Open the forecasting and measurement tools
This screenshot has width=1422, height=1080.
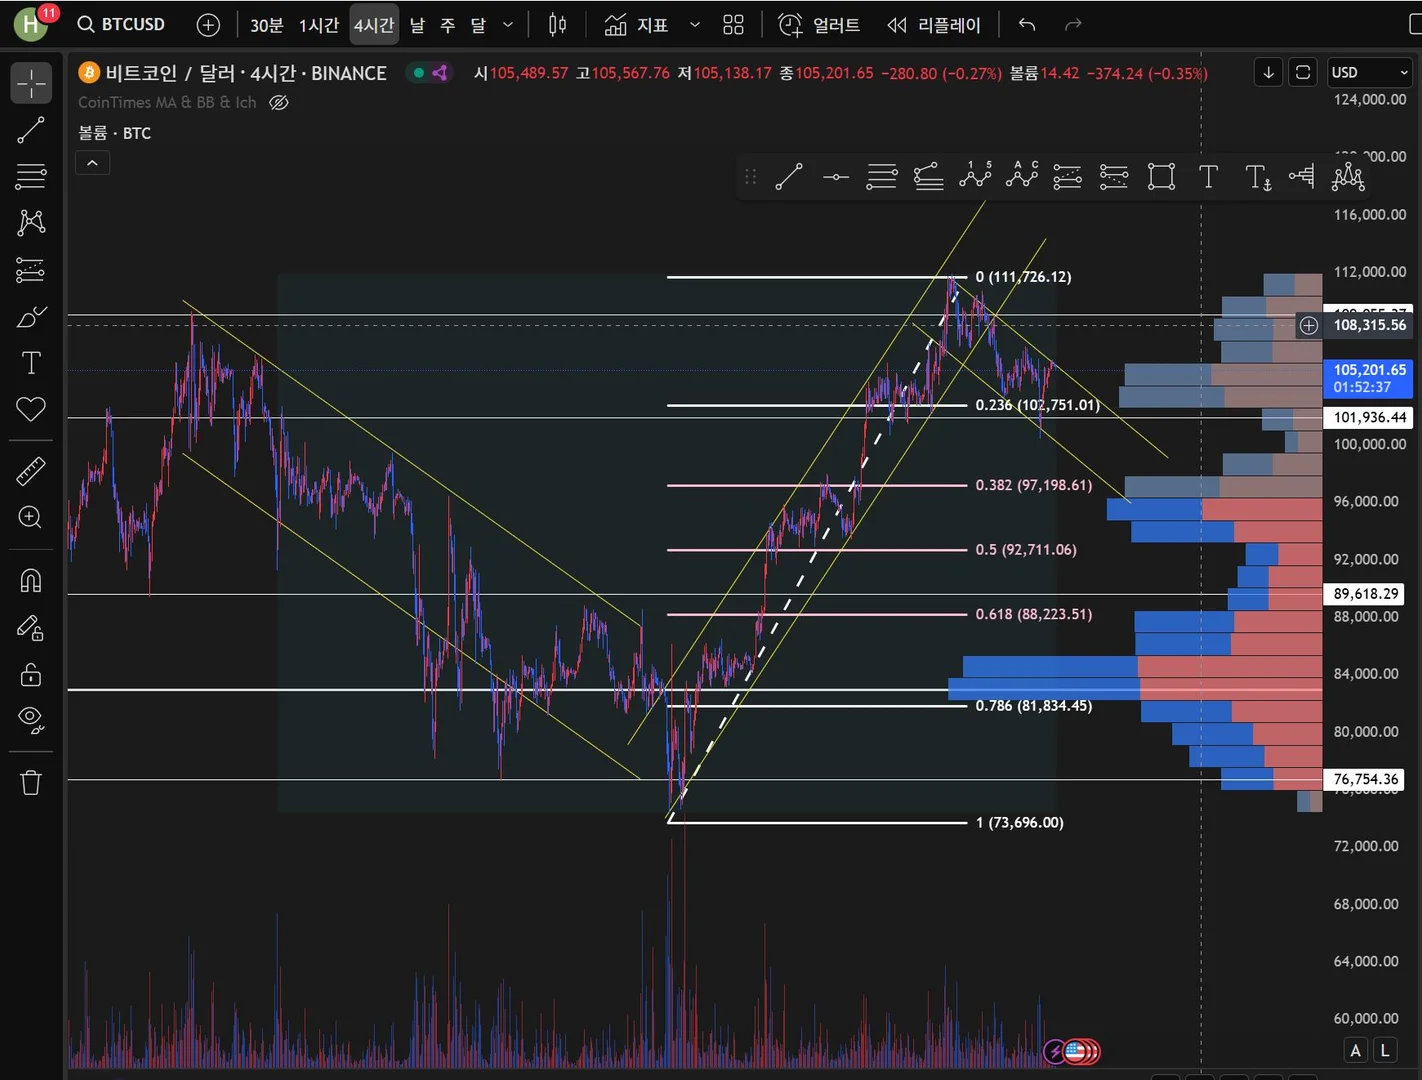31,269
